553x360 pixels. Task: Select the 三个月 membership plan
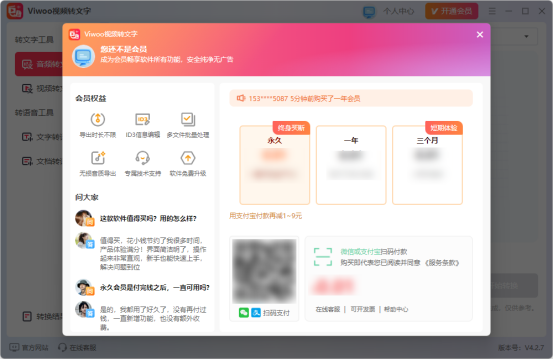click(427, 165)
